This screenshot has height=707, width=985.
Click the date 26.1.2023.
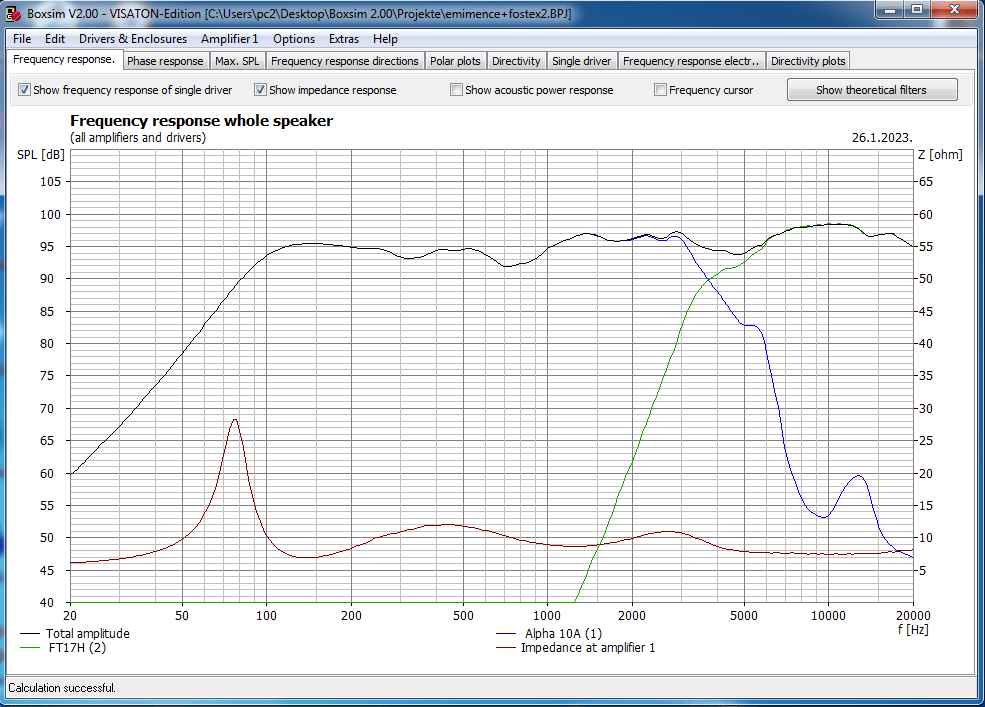882,138
